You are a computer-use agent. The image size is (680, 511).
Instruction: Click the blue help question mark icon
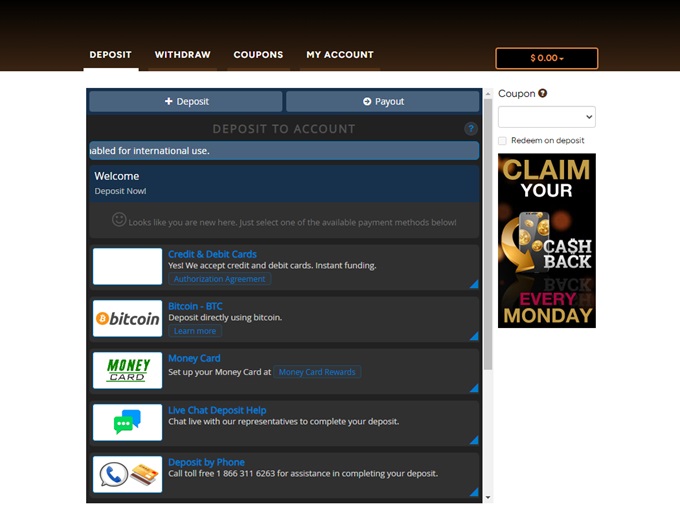(x=471, y=129)
